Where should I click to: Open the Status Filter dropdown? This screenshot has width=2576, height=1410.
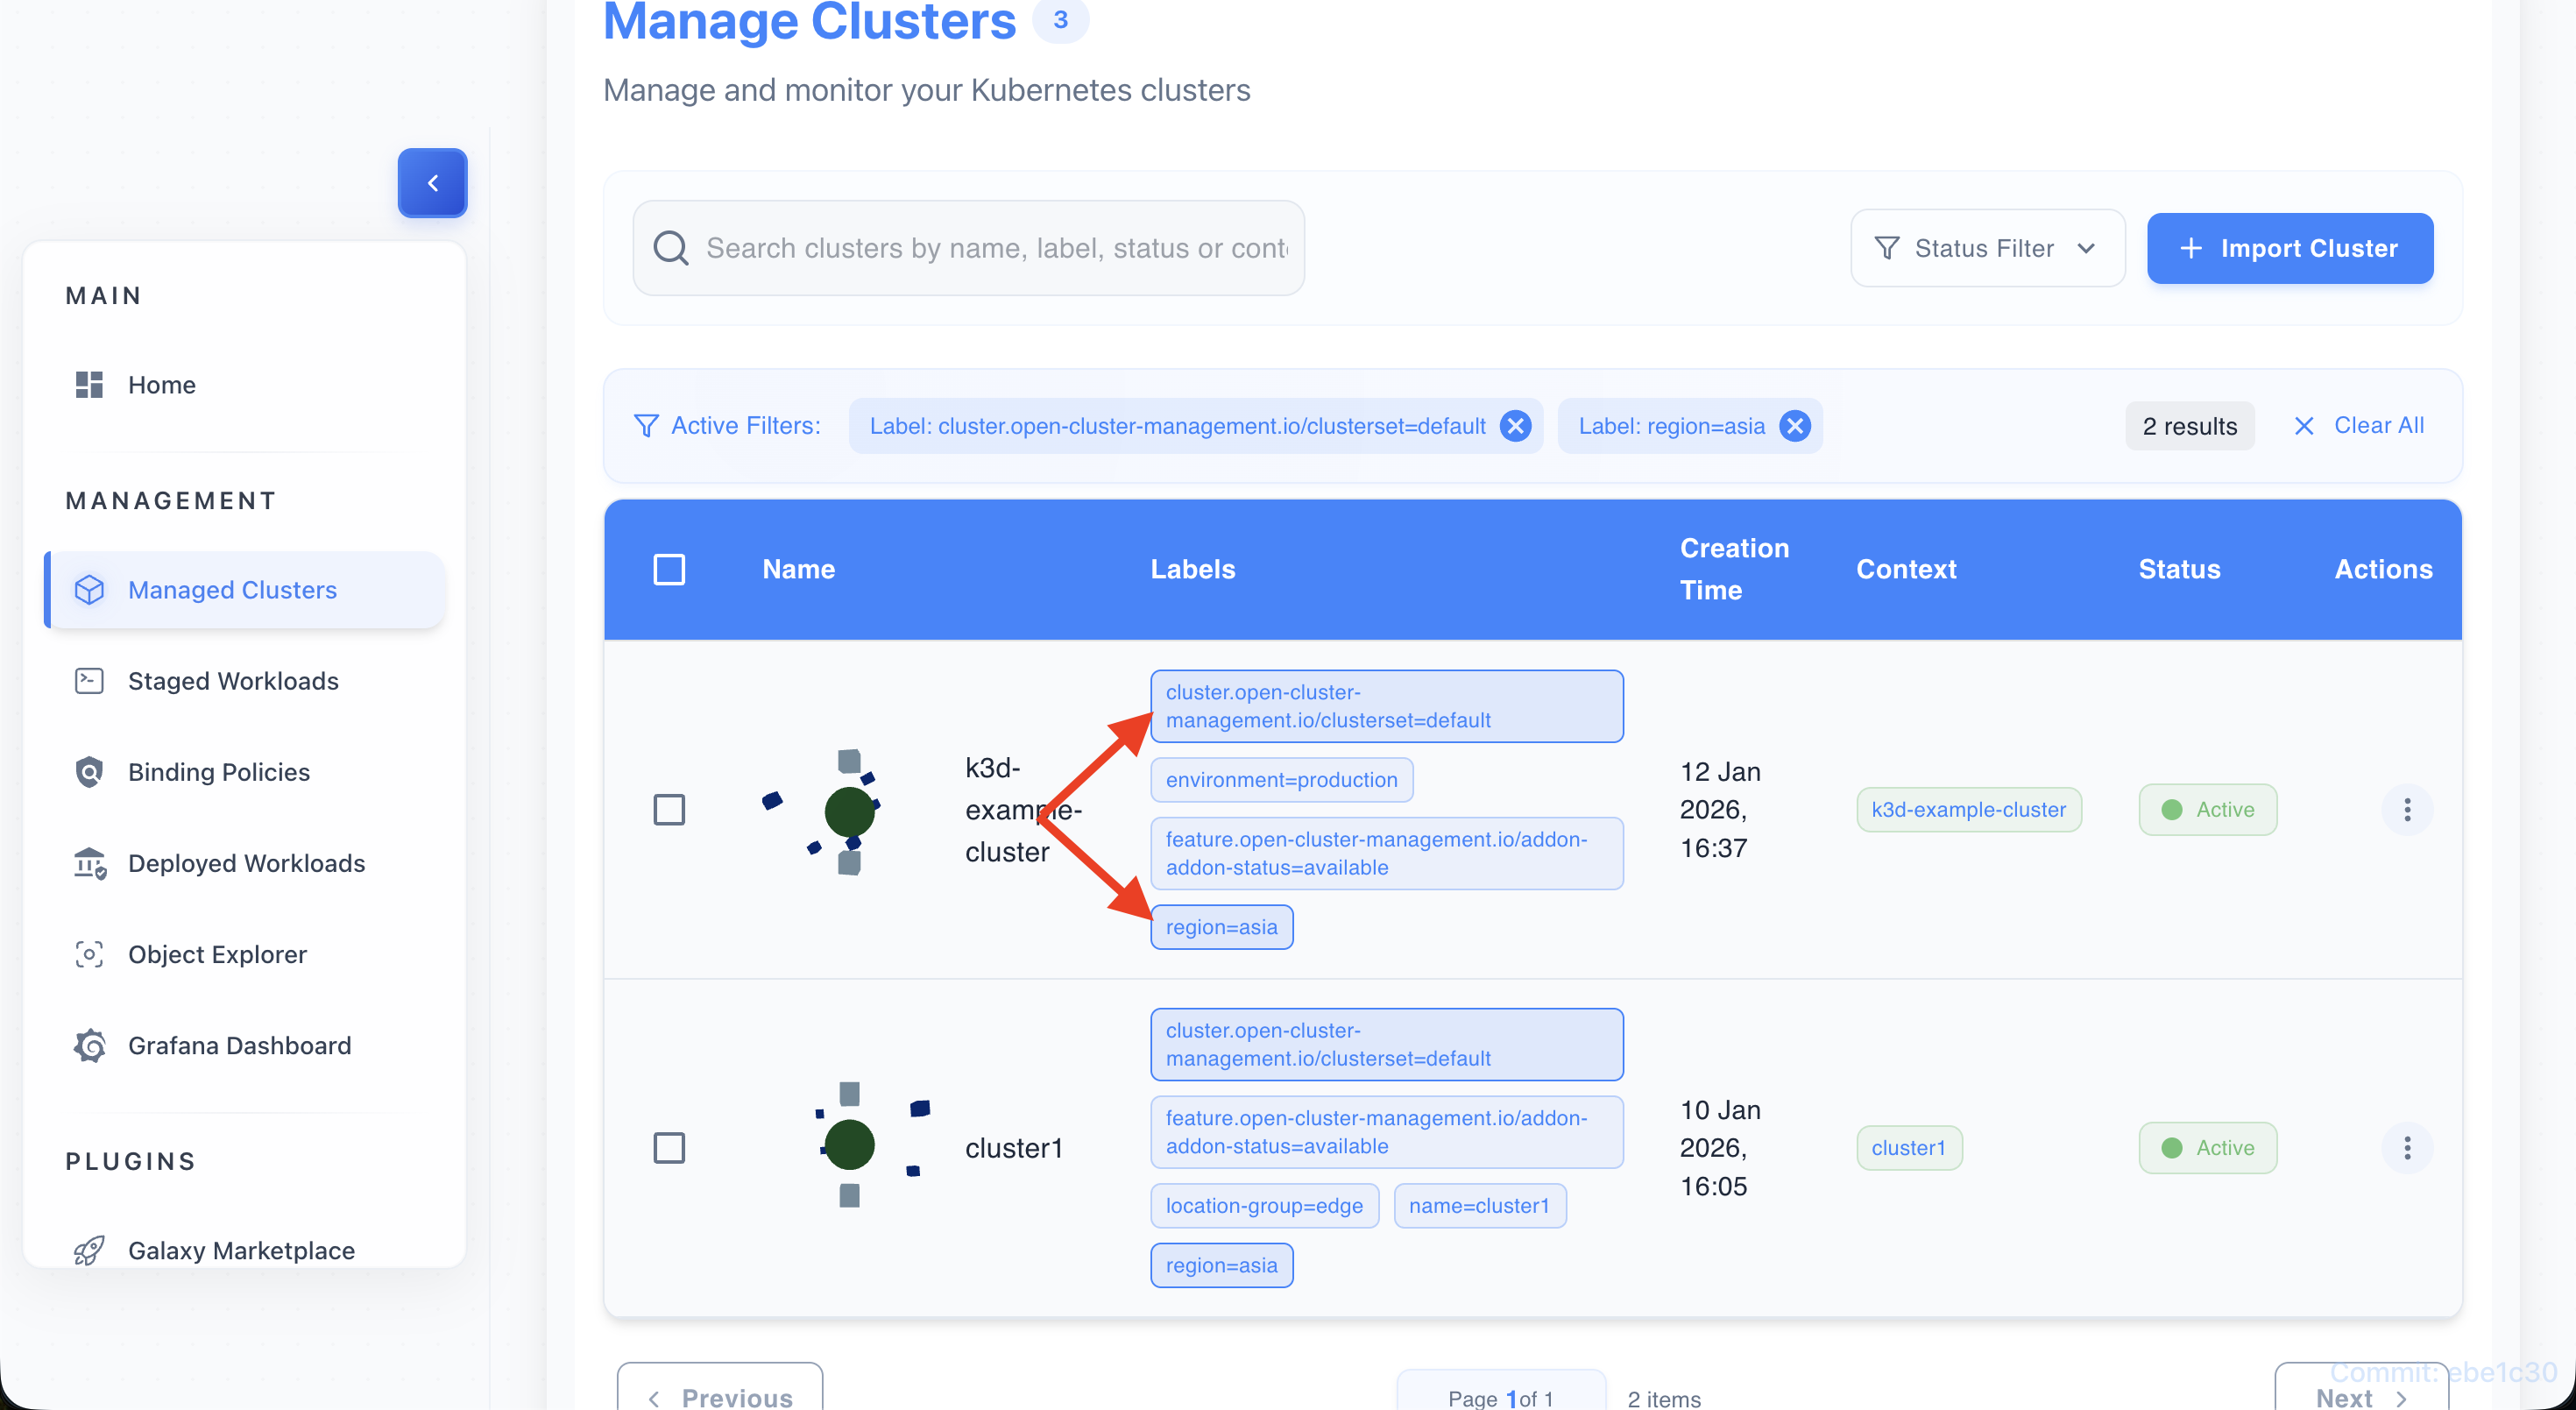click(1986, 248)
